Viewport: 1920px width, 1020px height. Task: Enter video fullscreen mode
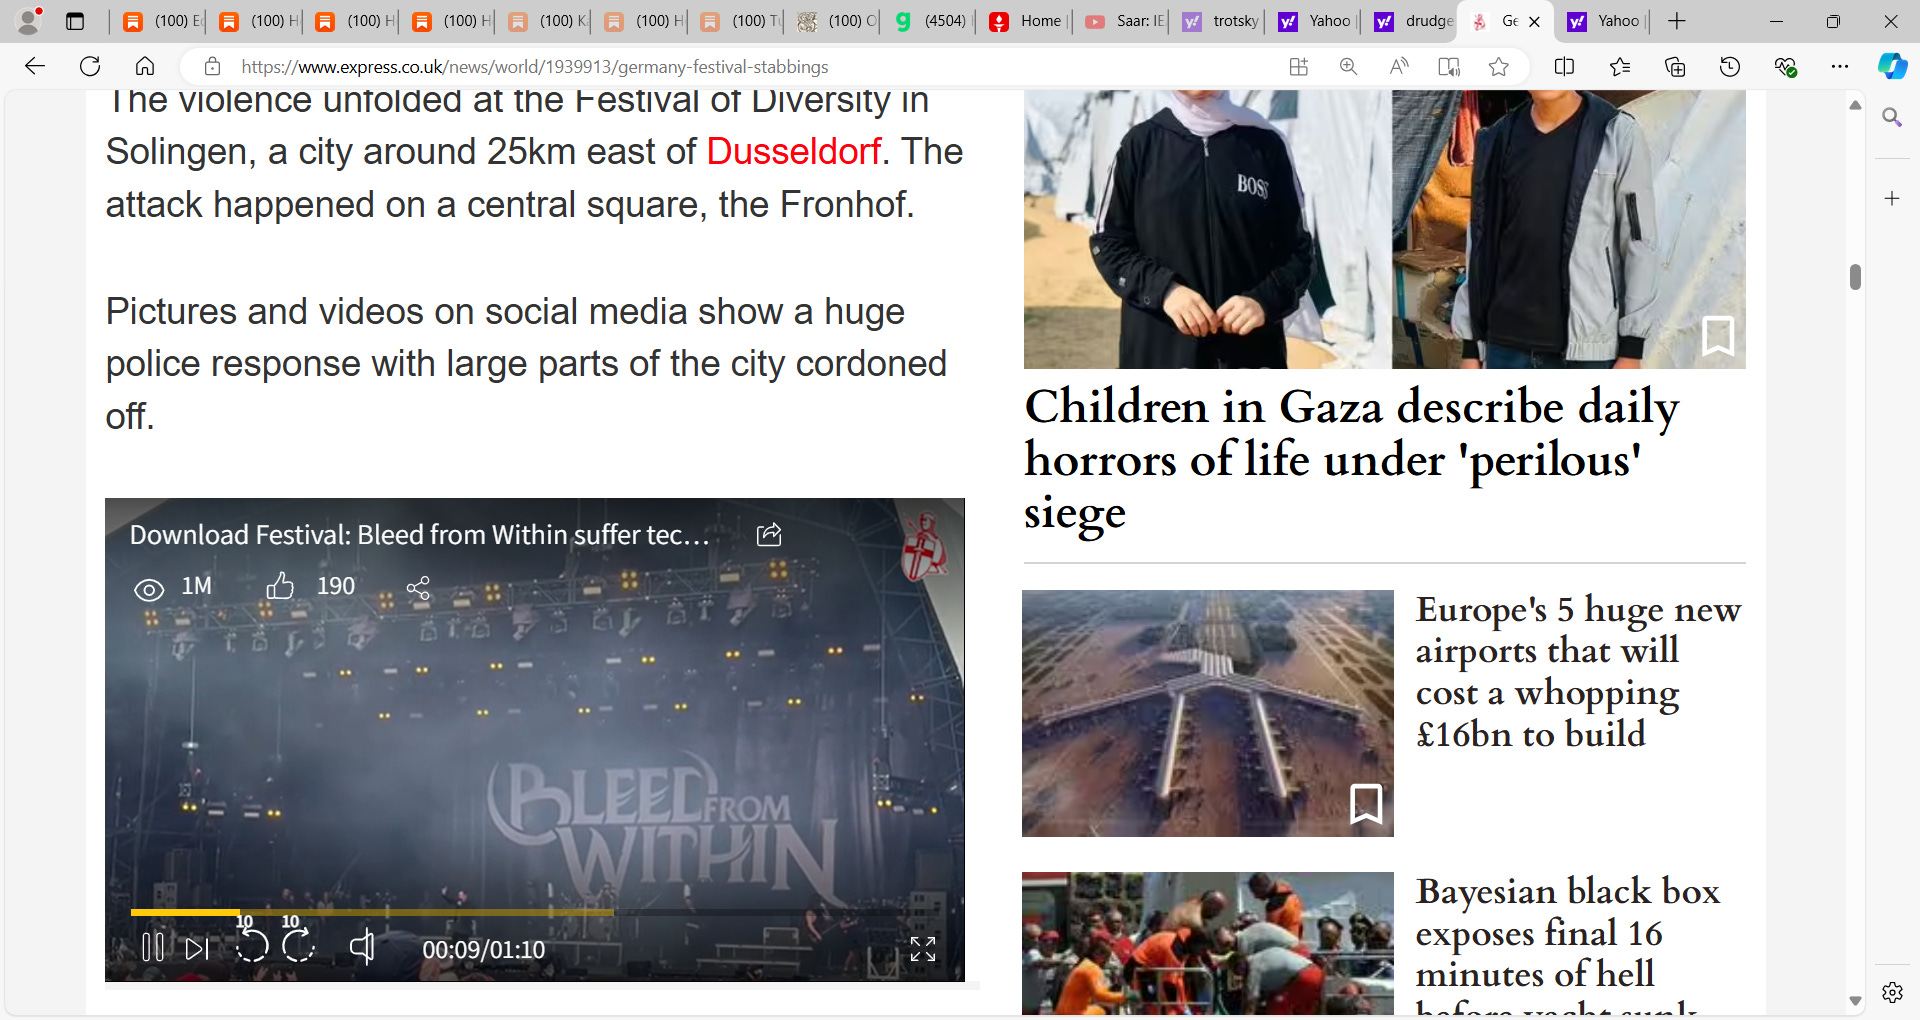(x=922, y=949)
